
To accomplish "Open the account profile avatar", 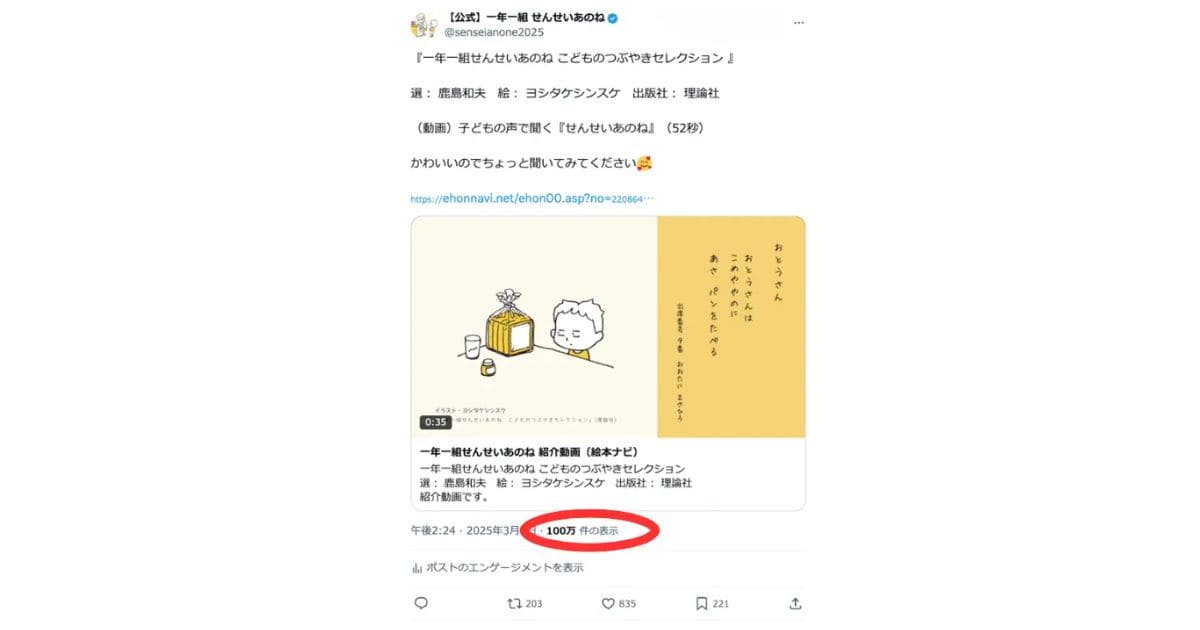I will point(424,23).
